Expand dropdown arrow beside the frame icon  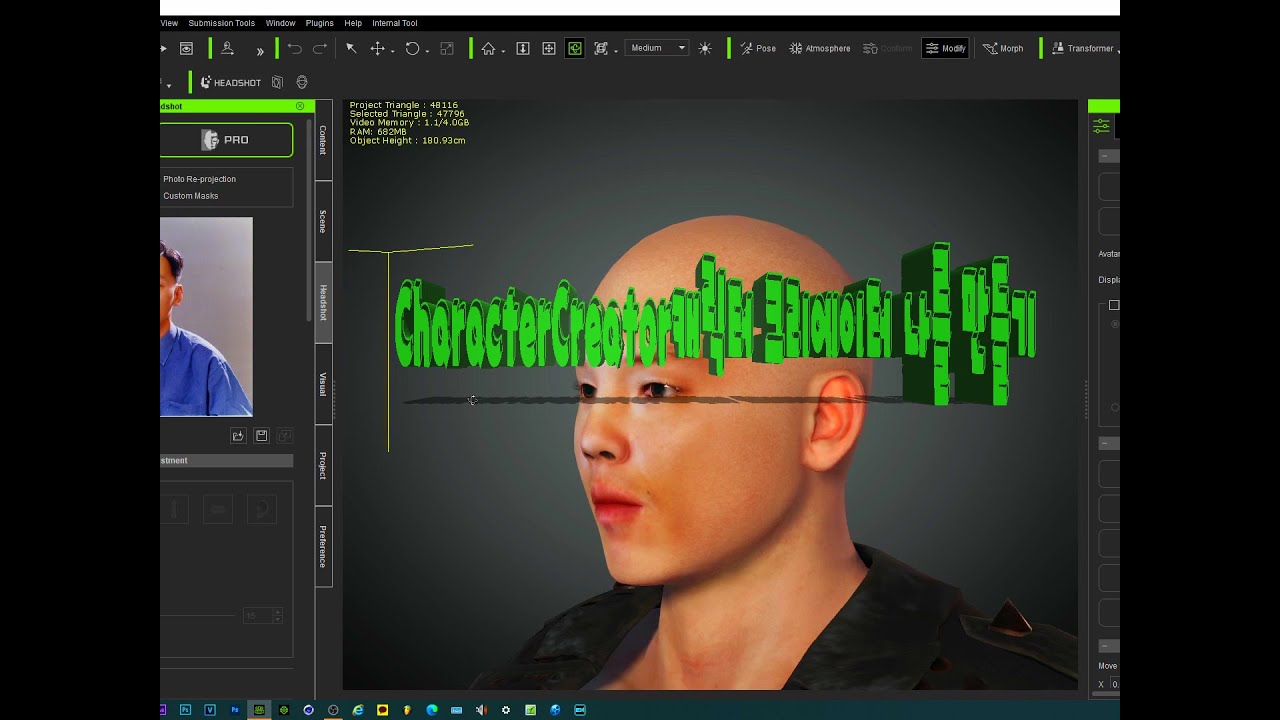(x=615, y=51)
